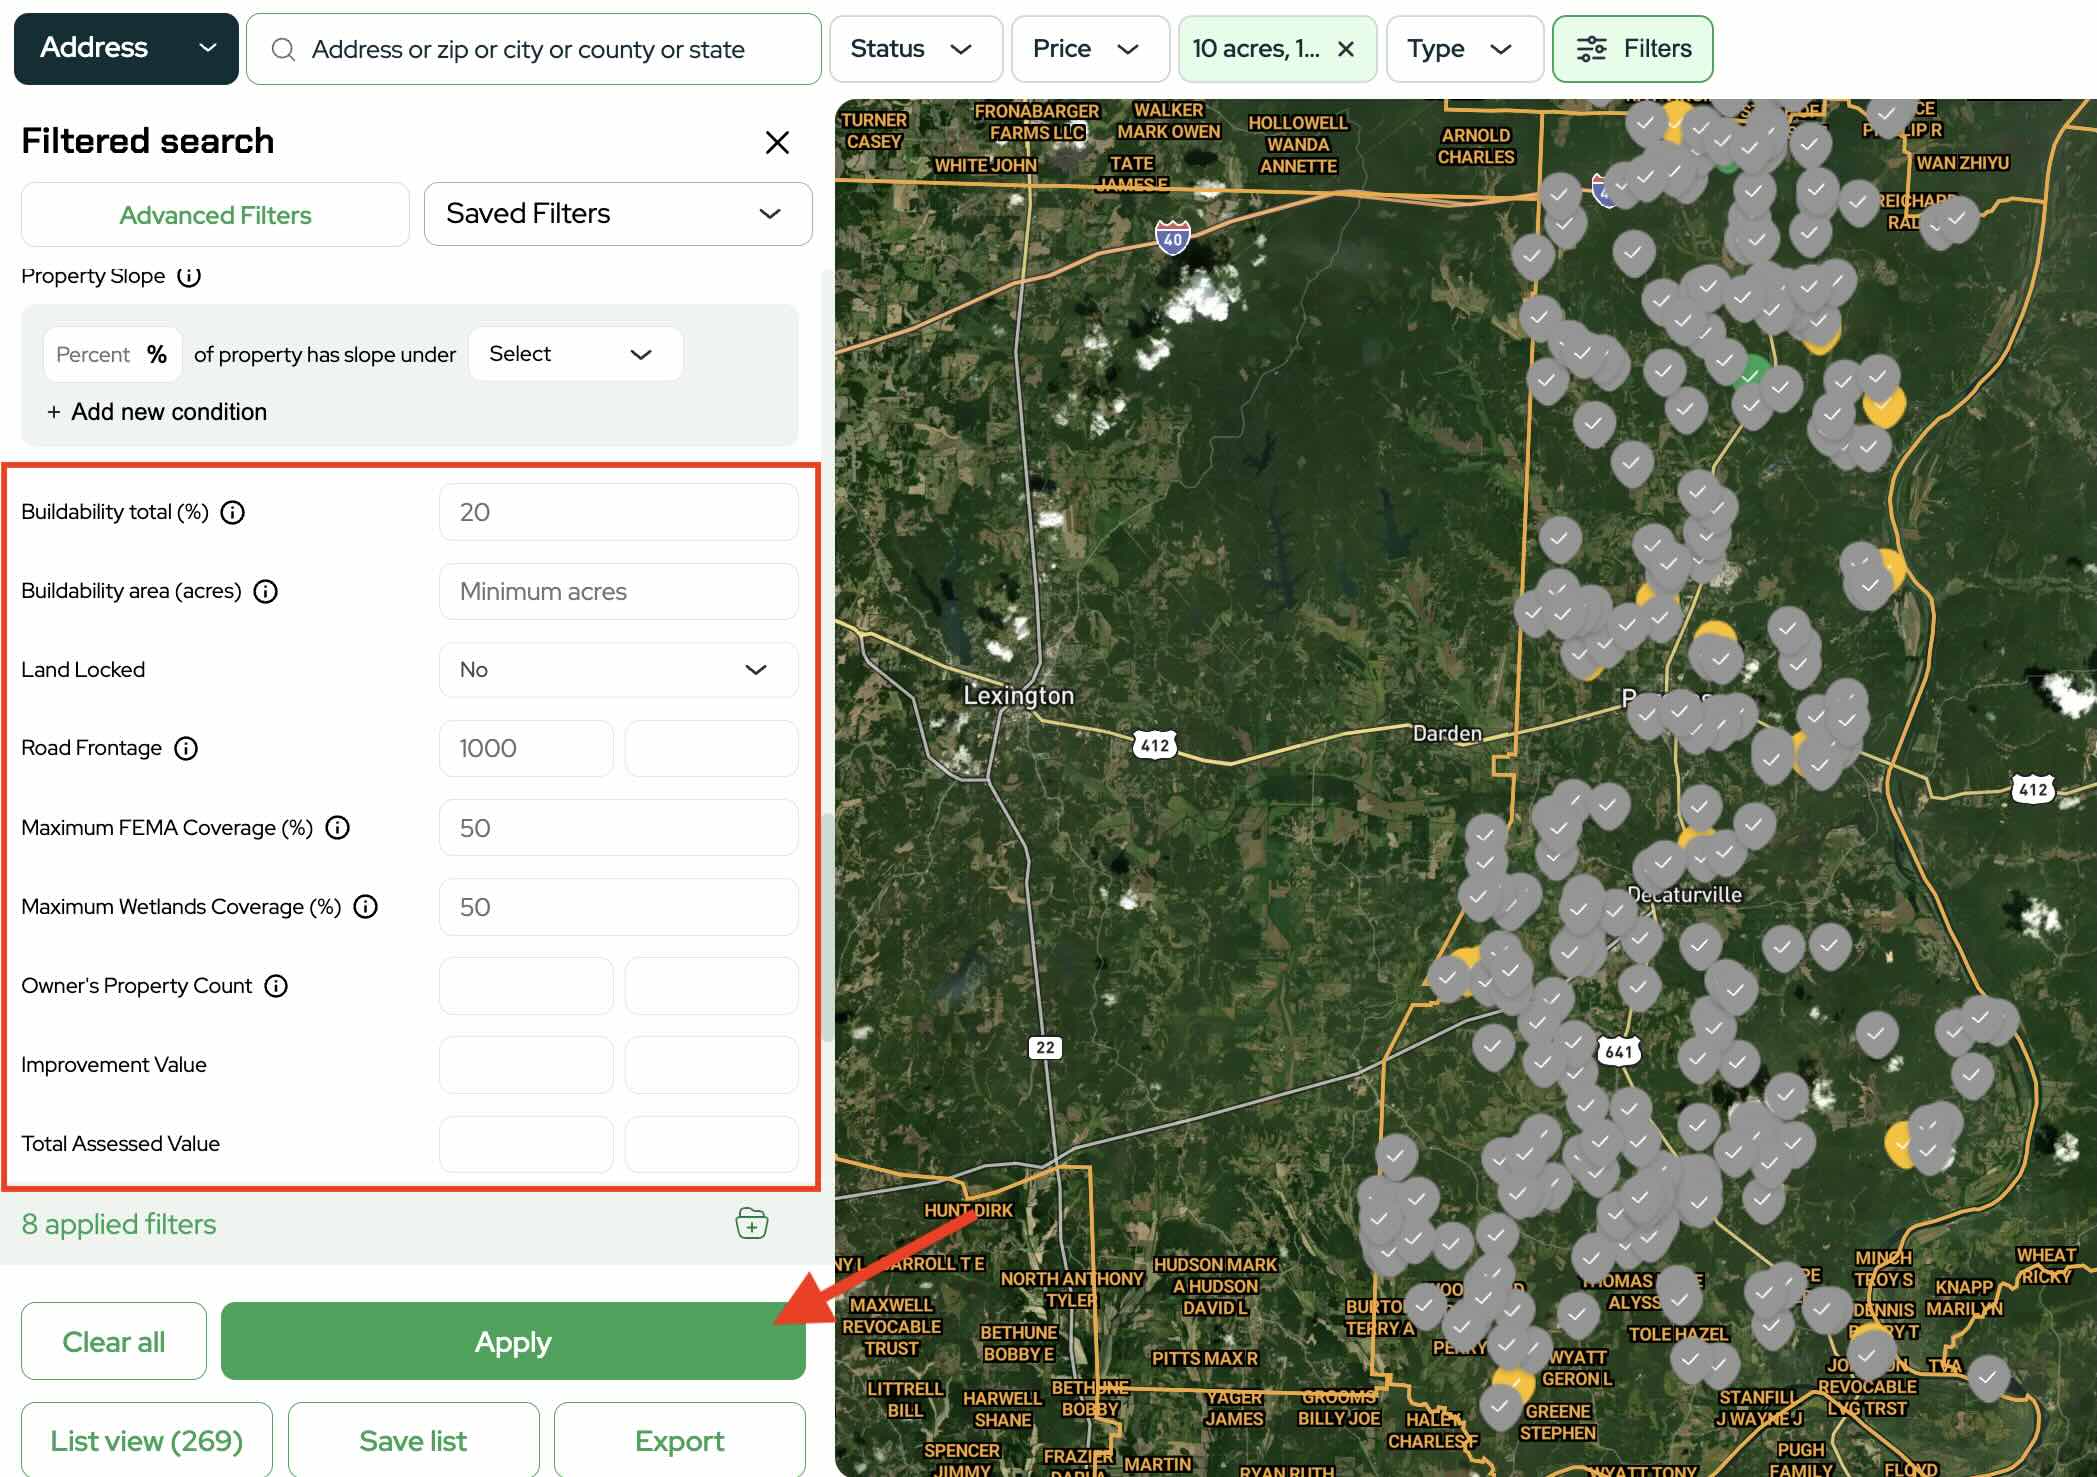Click info icon beside Buildability area
2097x1477 pixels.
[265, 592]
